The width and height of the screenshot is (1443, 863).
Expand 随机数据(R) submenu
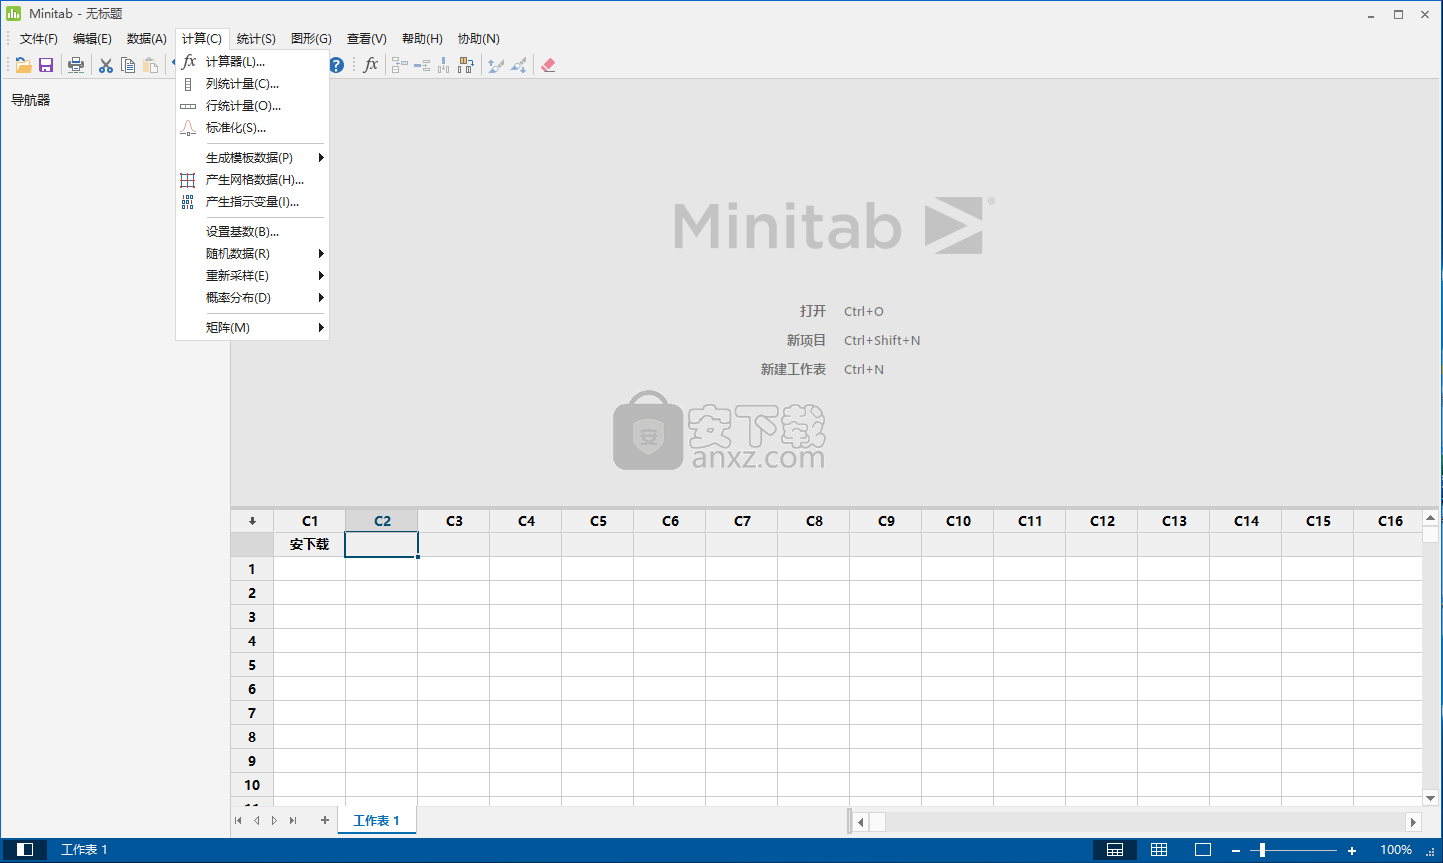[x=252, y=254]
